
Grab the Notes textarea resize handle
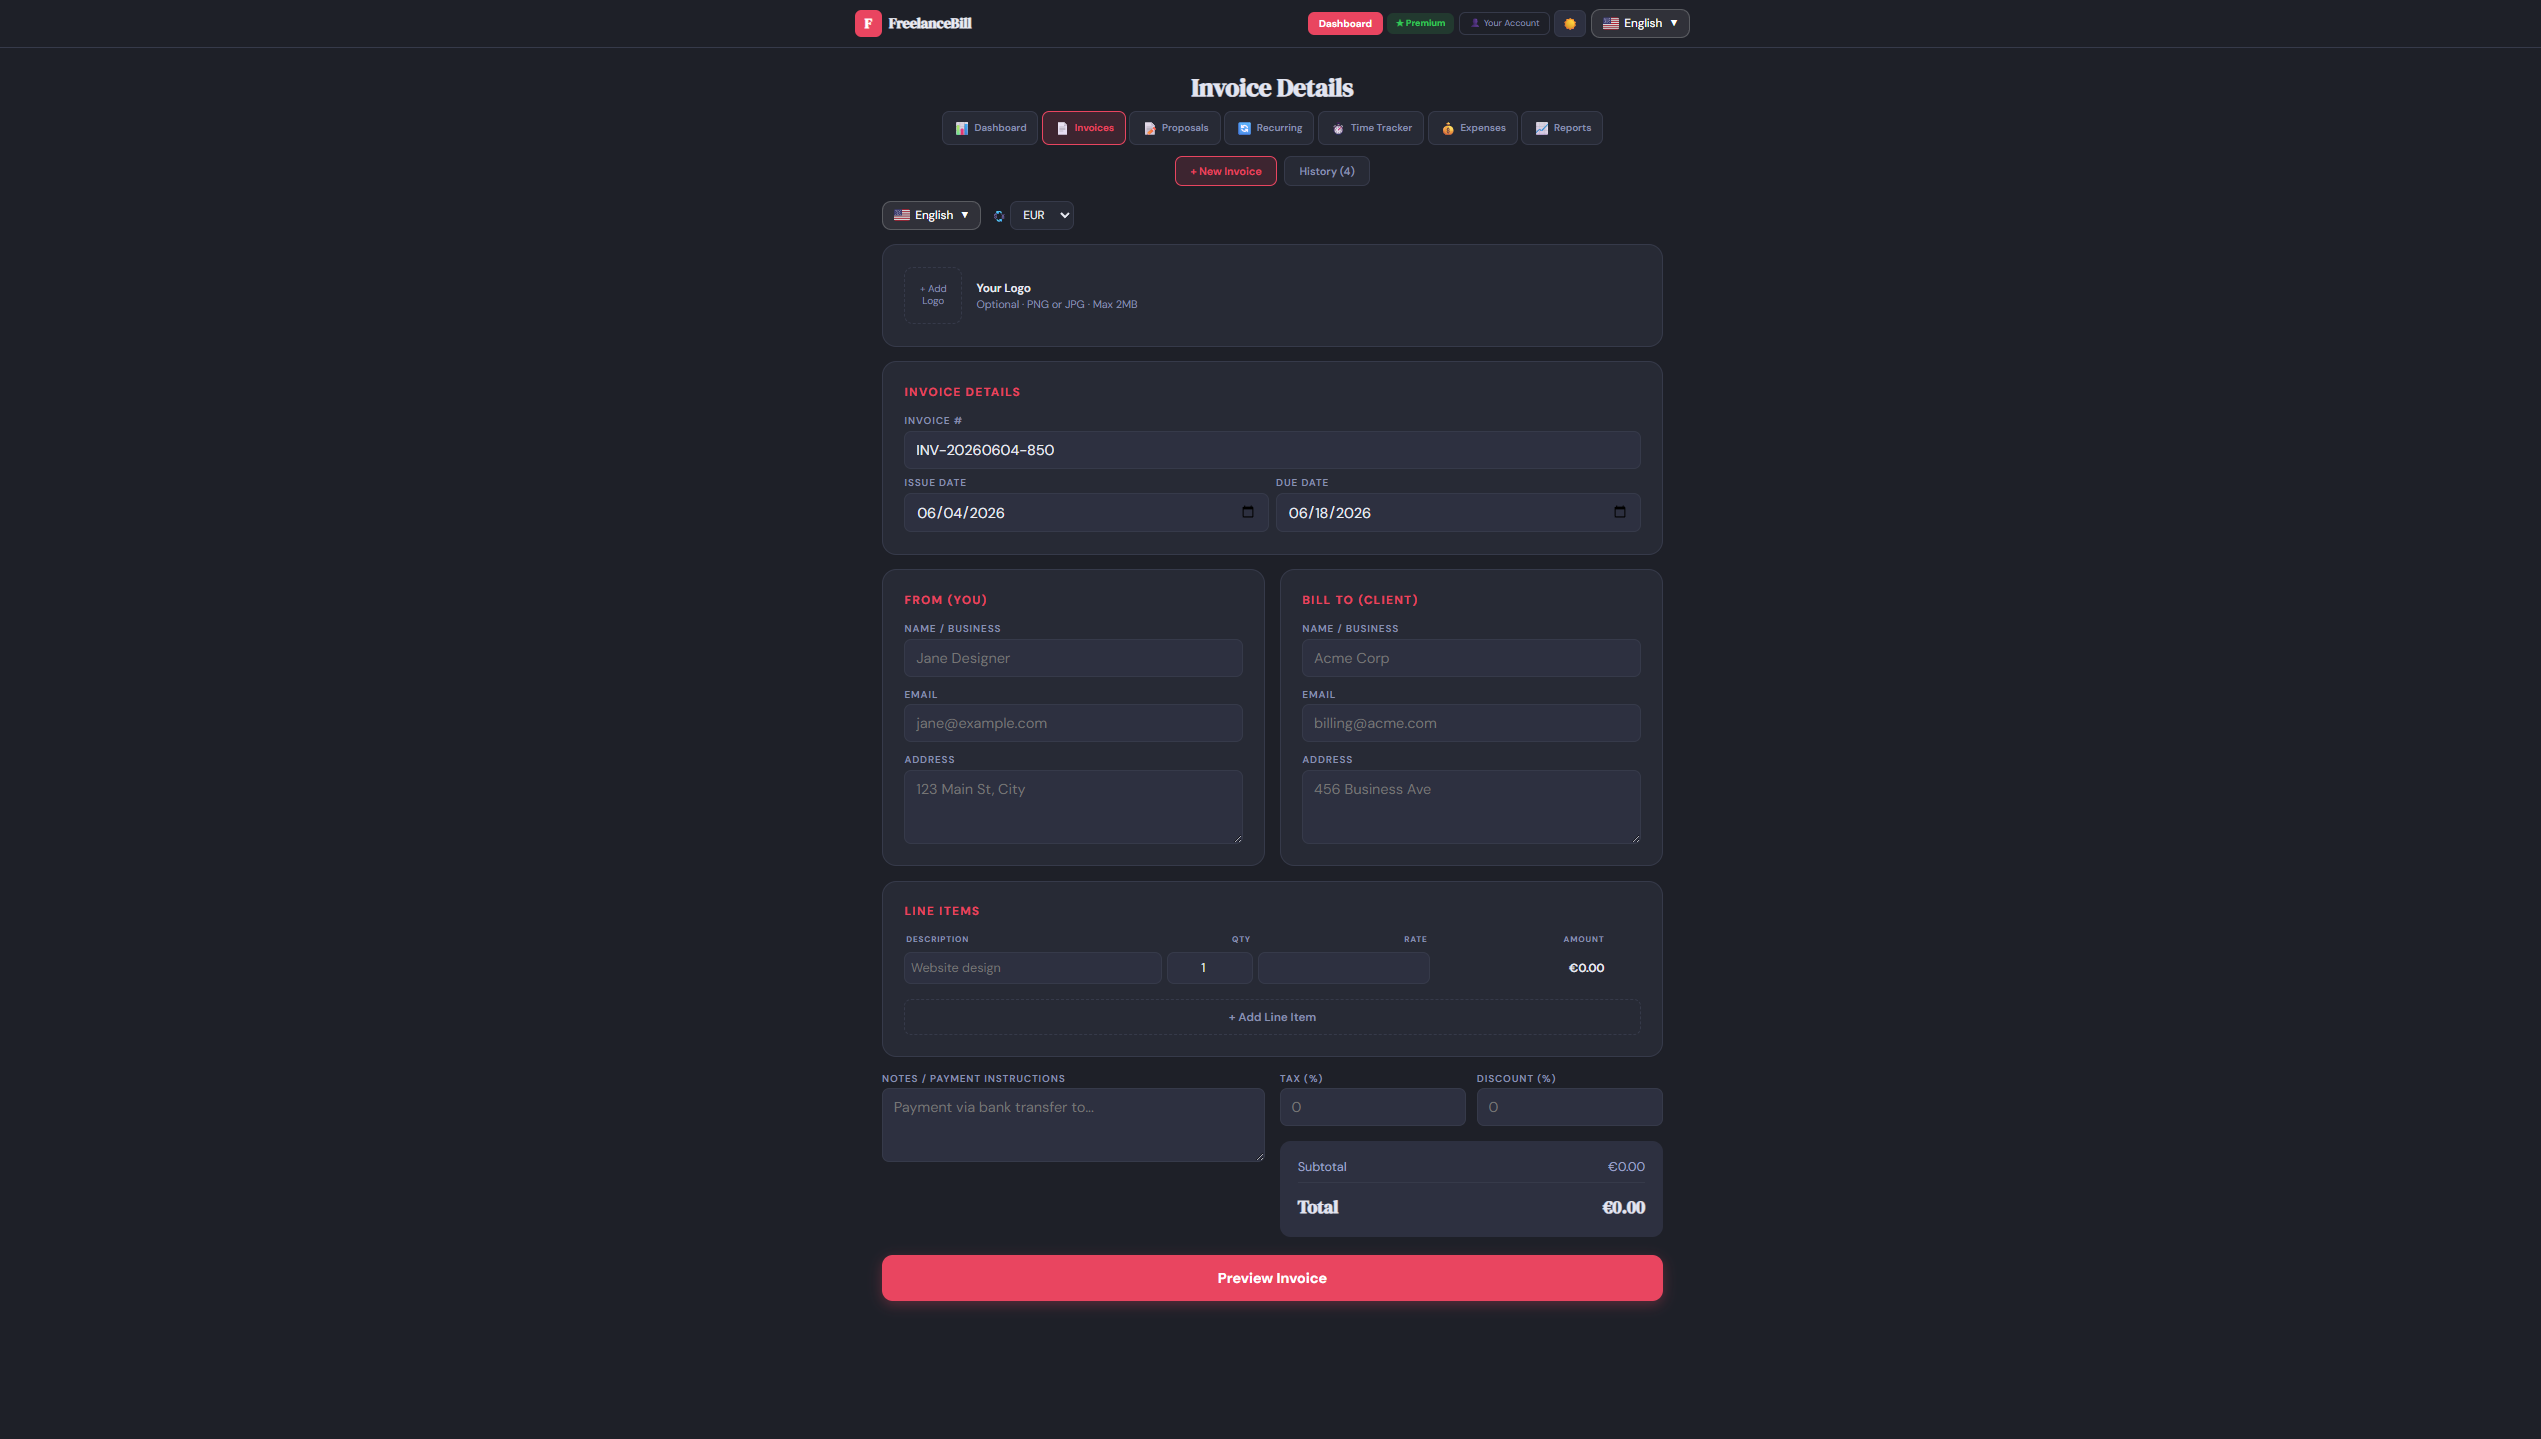[x=1259, y=1156]
